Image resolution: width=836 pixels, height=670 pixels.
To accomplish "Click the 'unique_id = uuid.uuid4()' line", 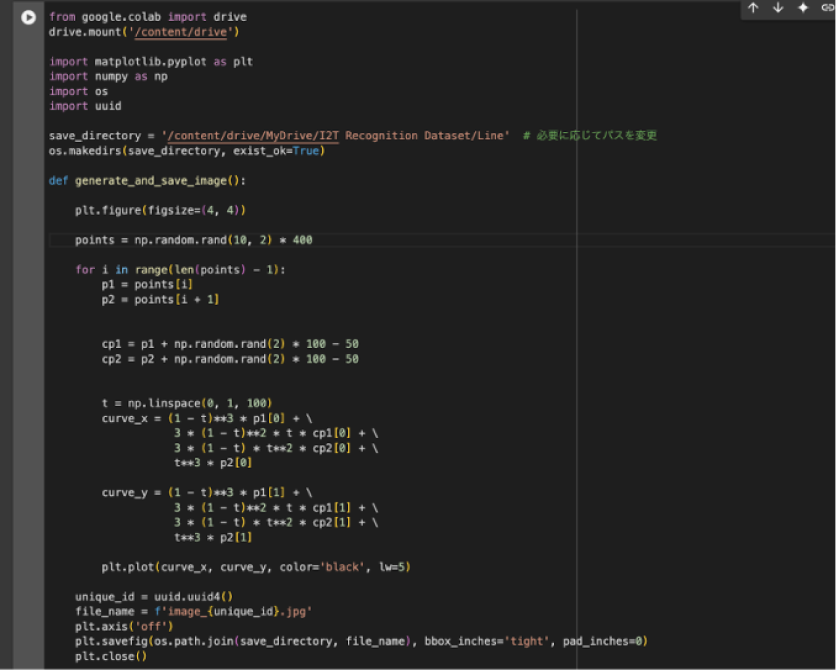I will tap(154, 596).
